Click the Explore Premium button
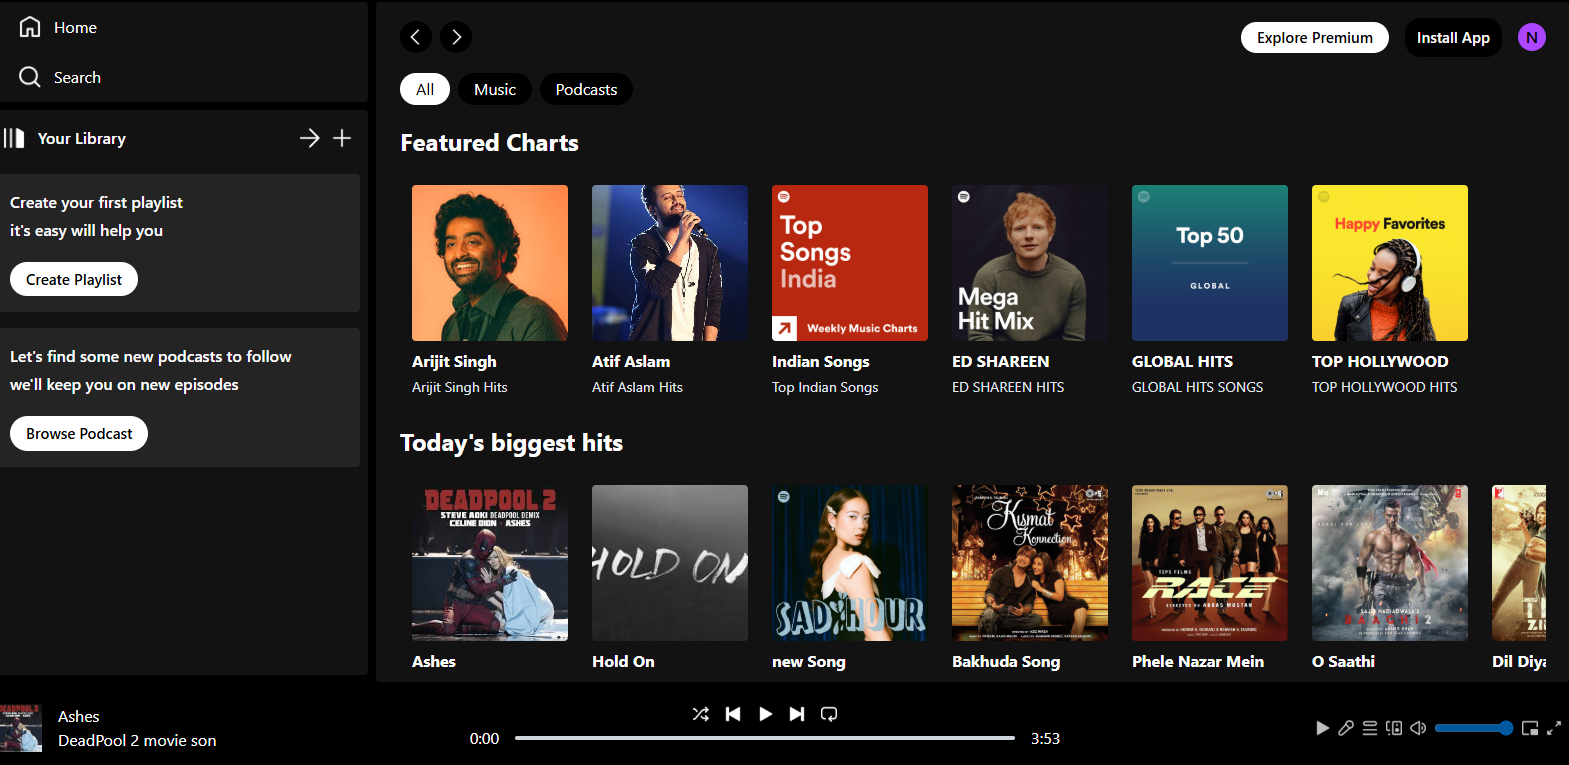1569x765 pixels. [x=1315, y=37]
